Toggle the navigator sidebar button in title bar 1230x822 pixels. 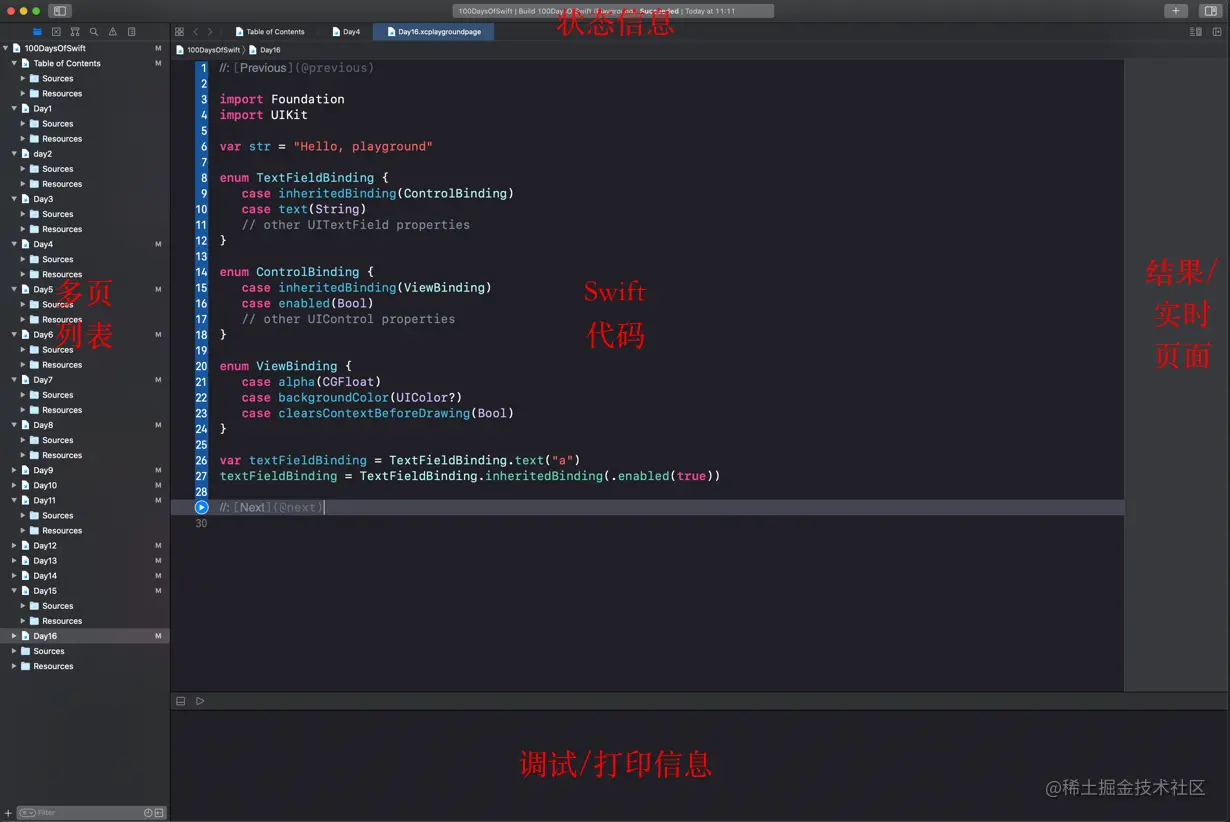pos(59,11)
